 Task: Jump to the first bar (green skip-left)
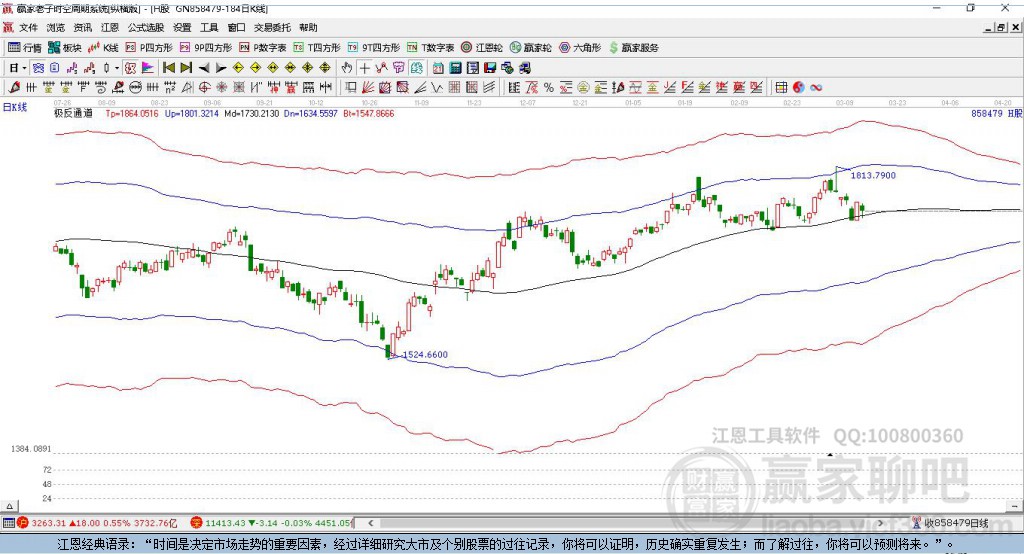pos(169,68)
